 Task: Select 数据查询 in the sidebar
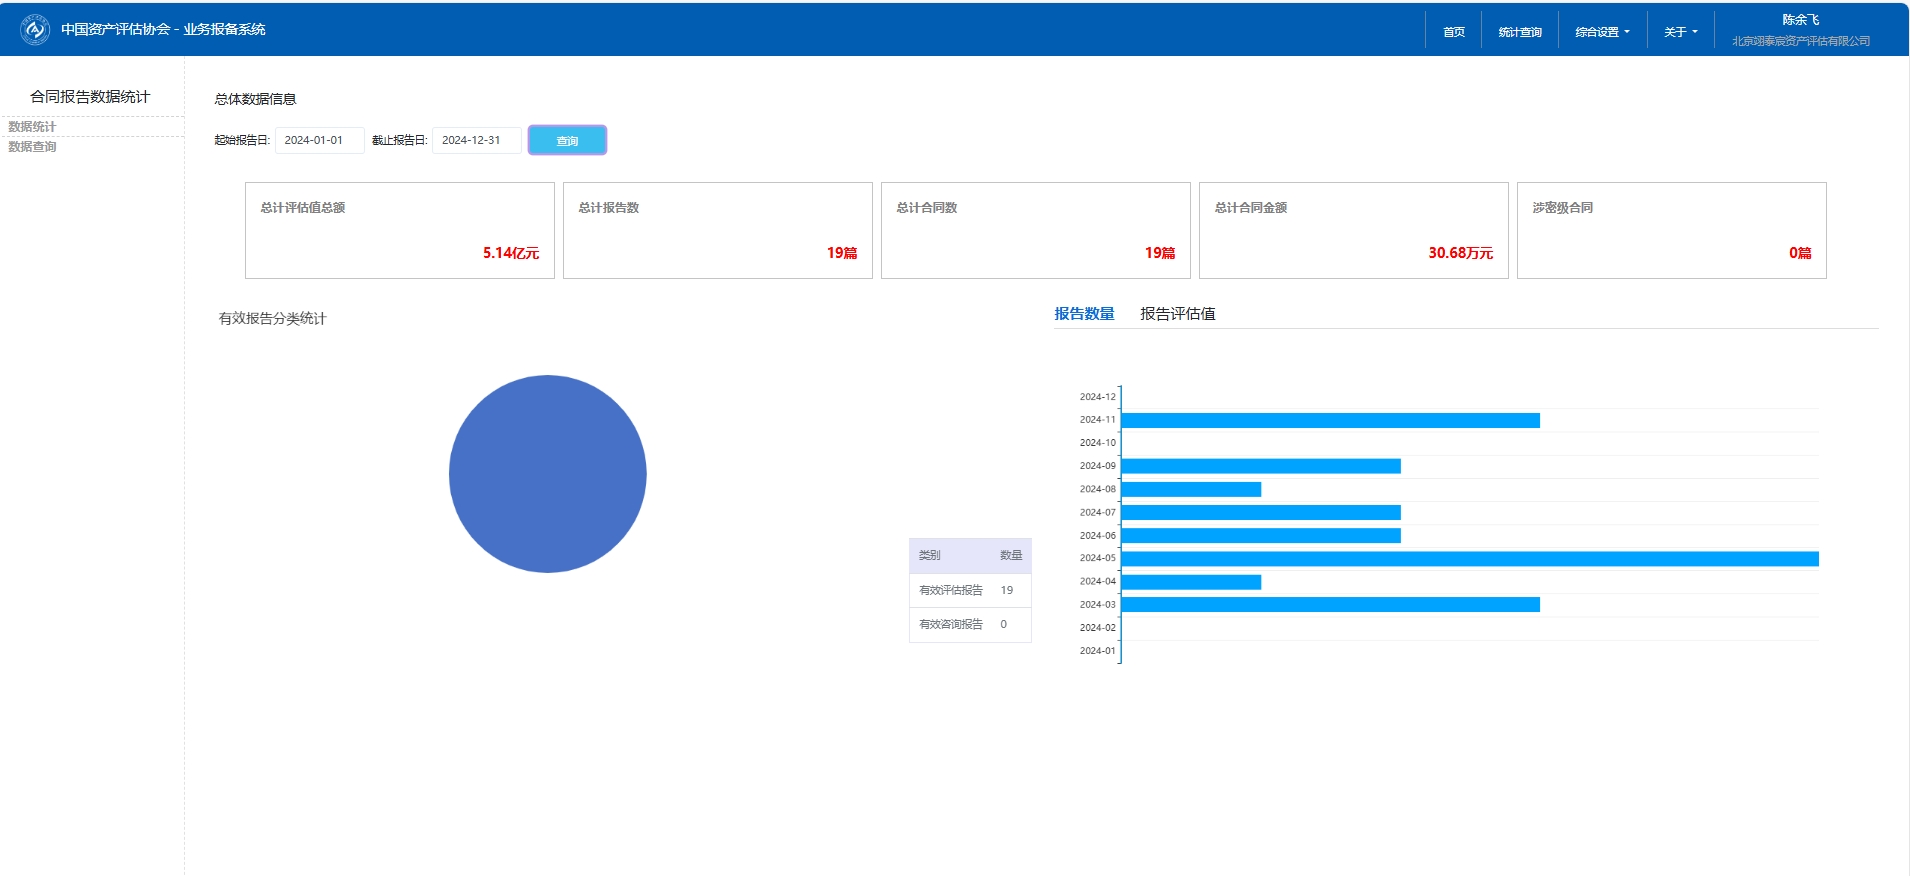click(32, 147)
